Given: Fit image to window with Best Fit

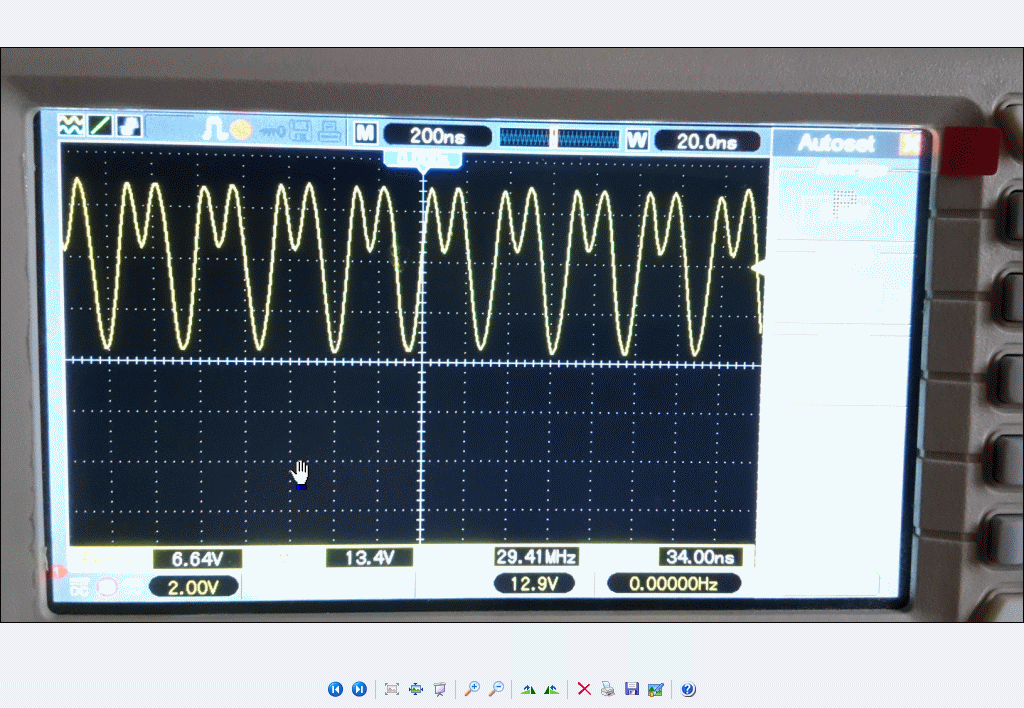Looking at the screenshot, I should (x=392, y=689).
